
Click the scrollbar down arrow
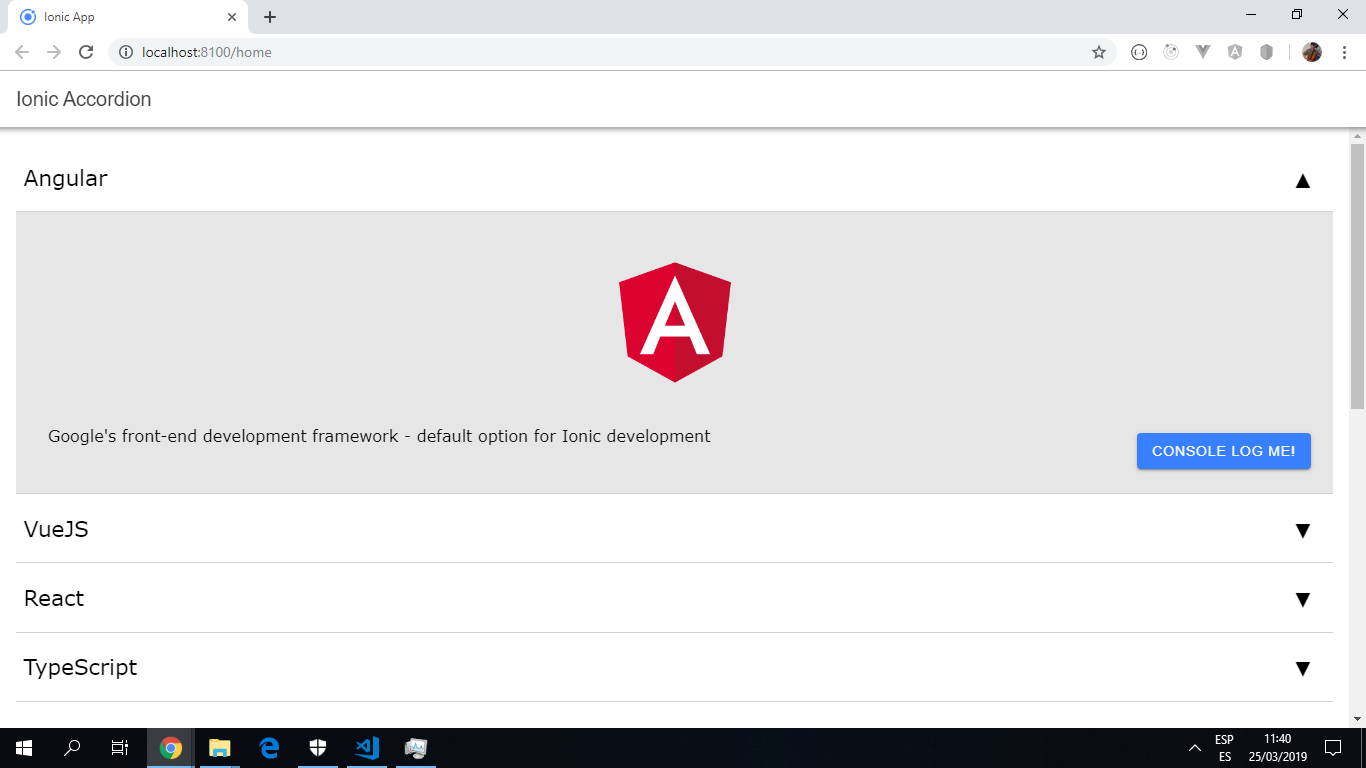pyautogui.click(x=1357, y=719)
